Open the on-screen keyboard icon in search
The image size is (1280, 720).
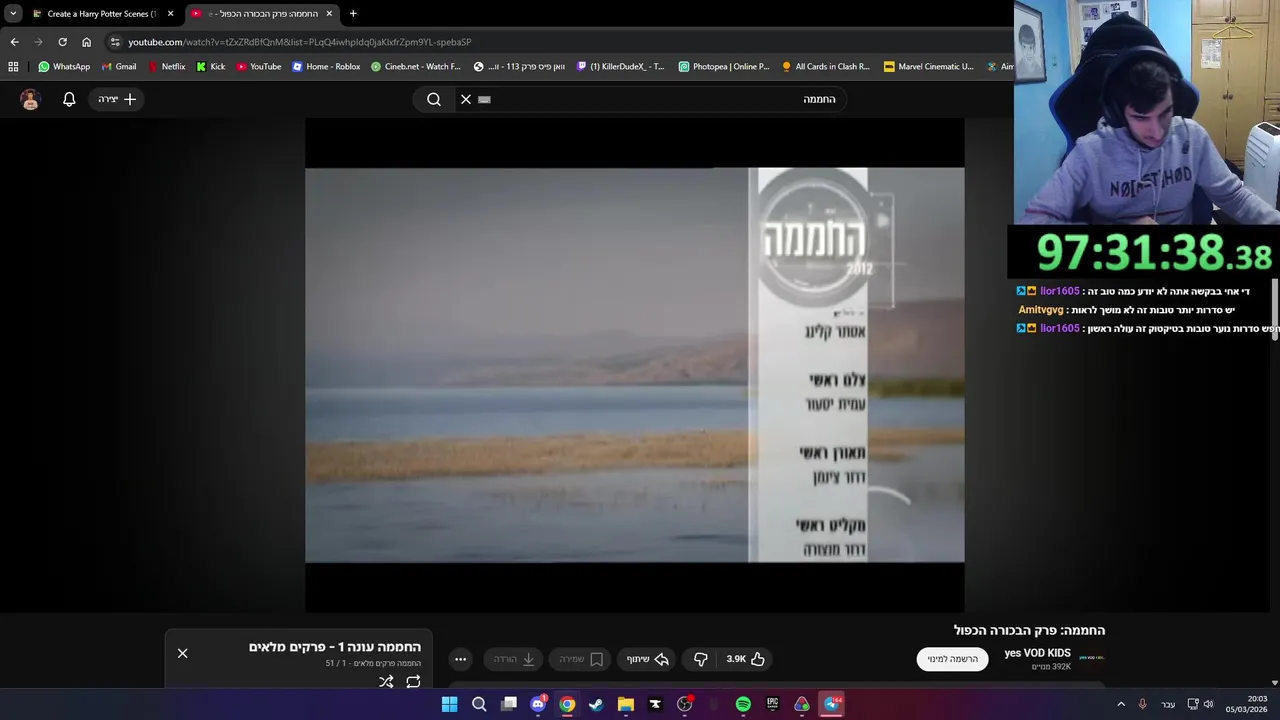tap(485, 99)
